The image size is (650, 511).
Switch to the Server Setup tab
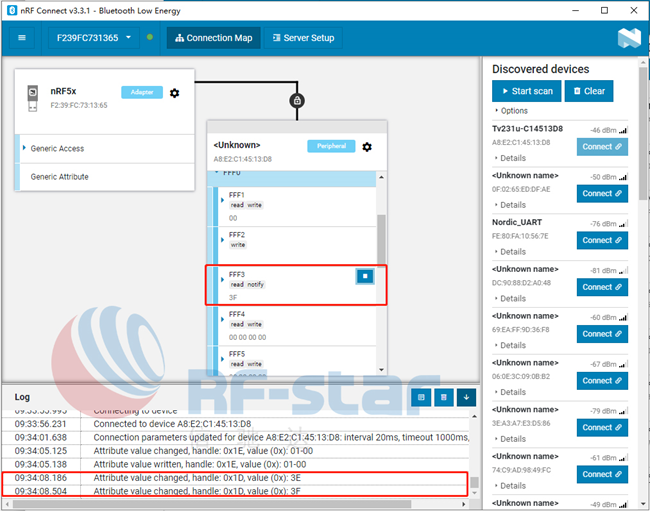tap(303, 38)
